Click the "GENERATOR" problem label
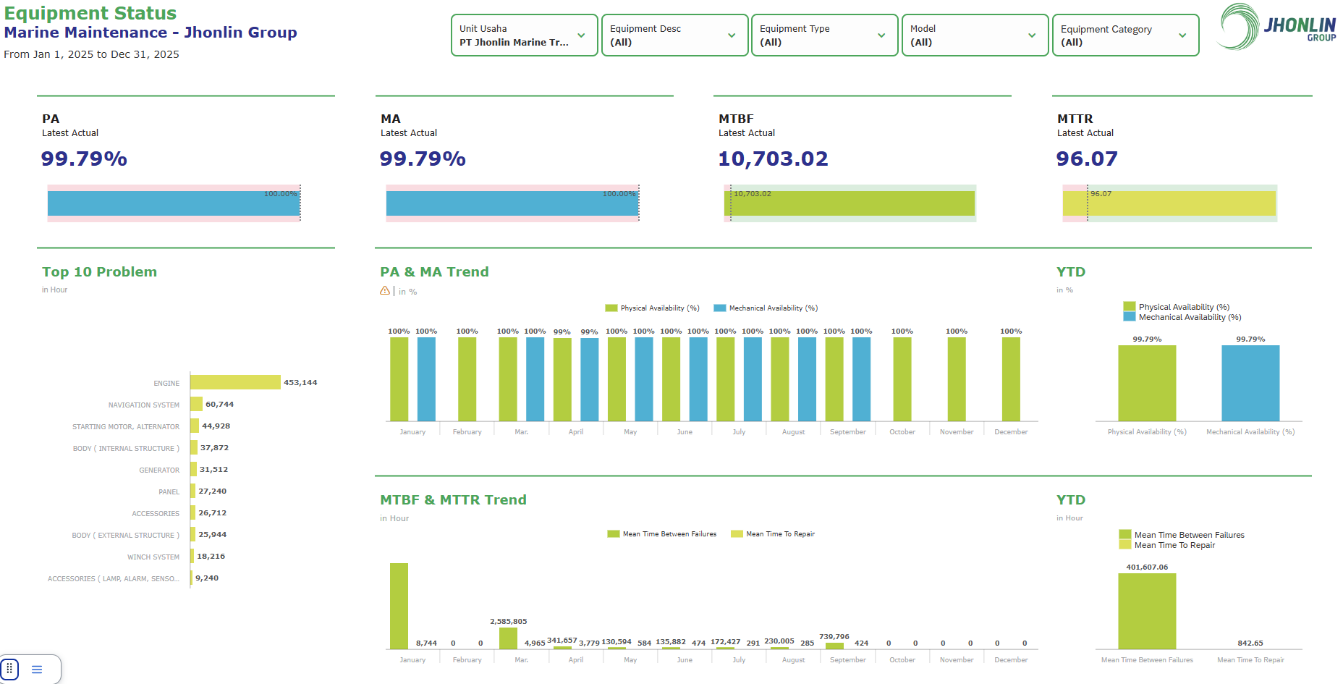 [x=159, y=470]
